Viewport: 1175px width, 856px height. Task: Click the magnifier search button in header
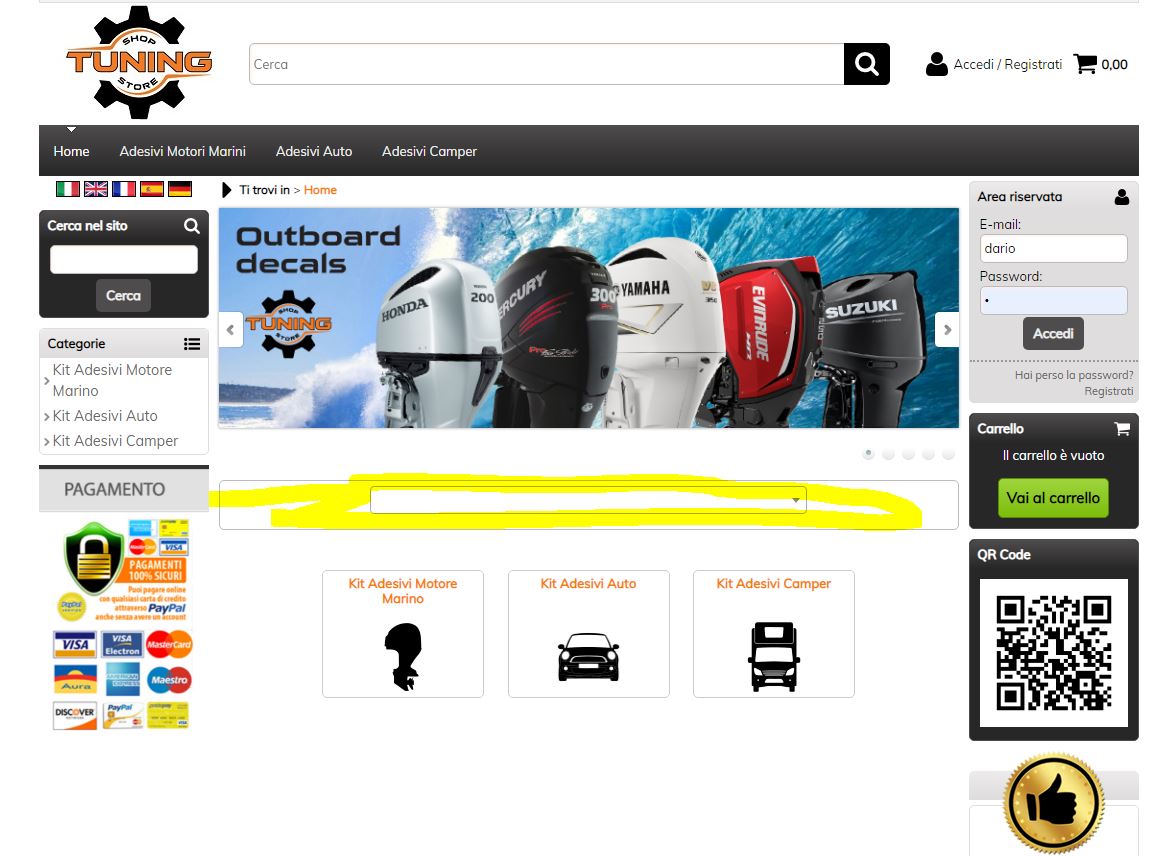[x=866, y=64]
